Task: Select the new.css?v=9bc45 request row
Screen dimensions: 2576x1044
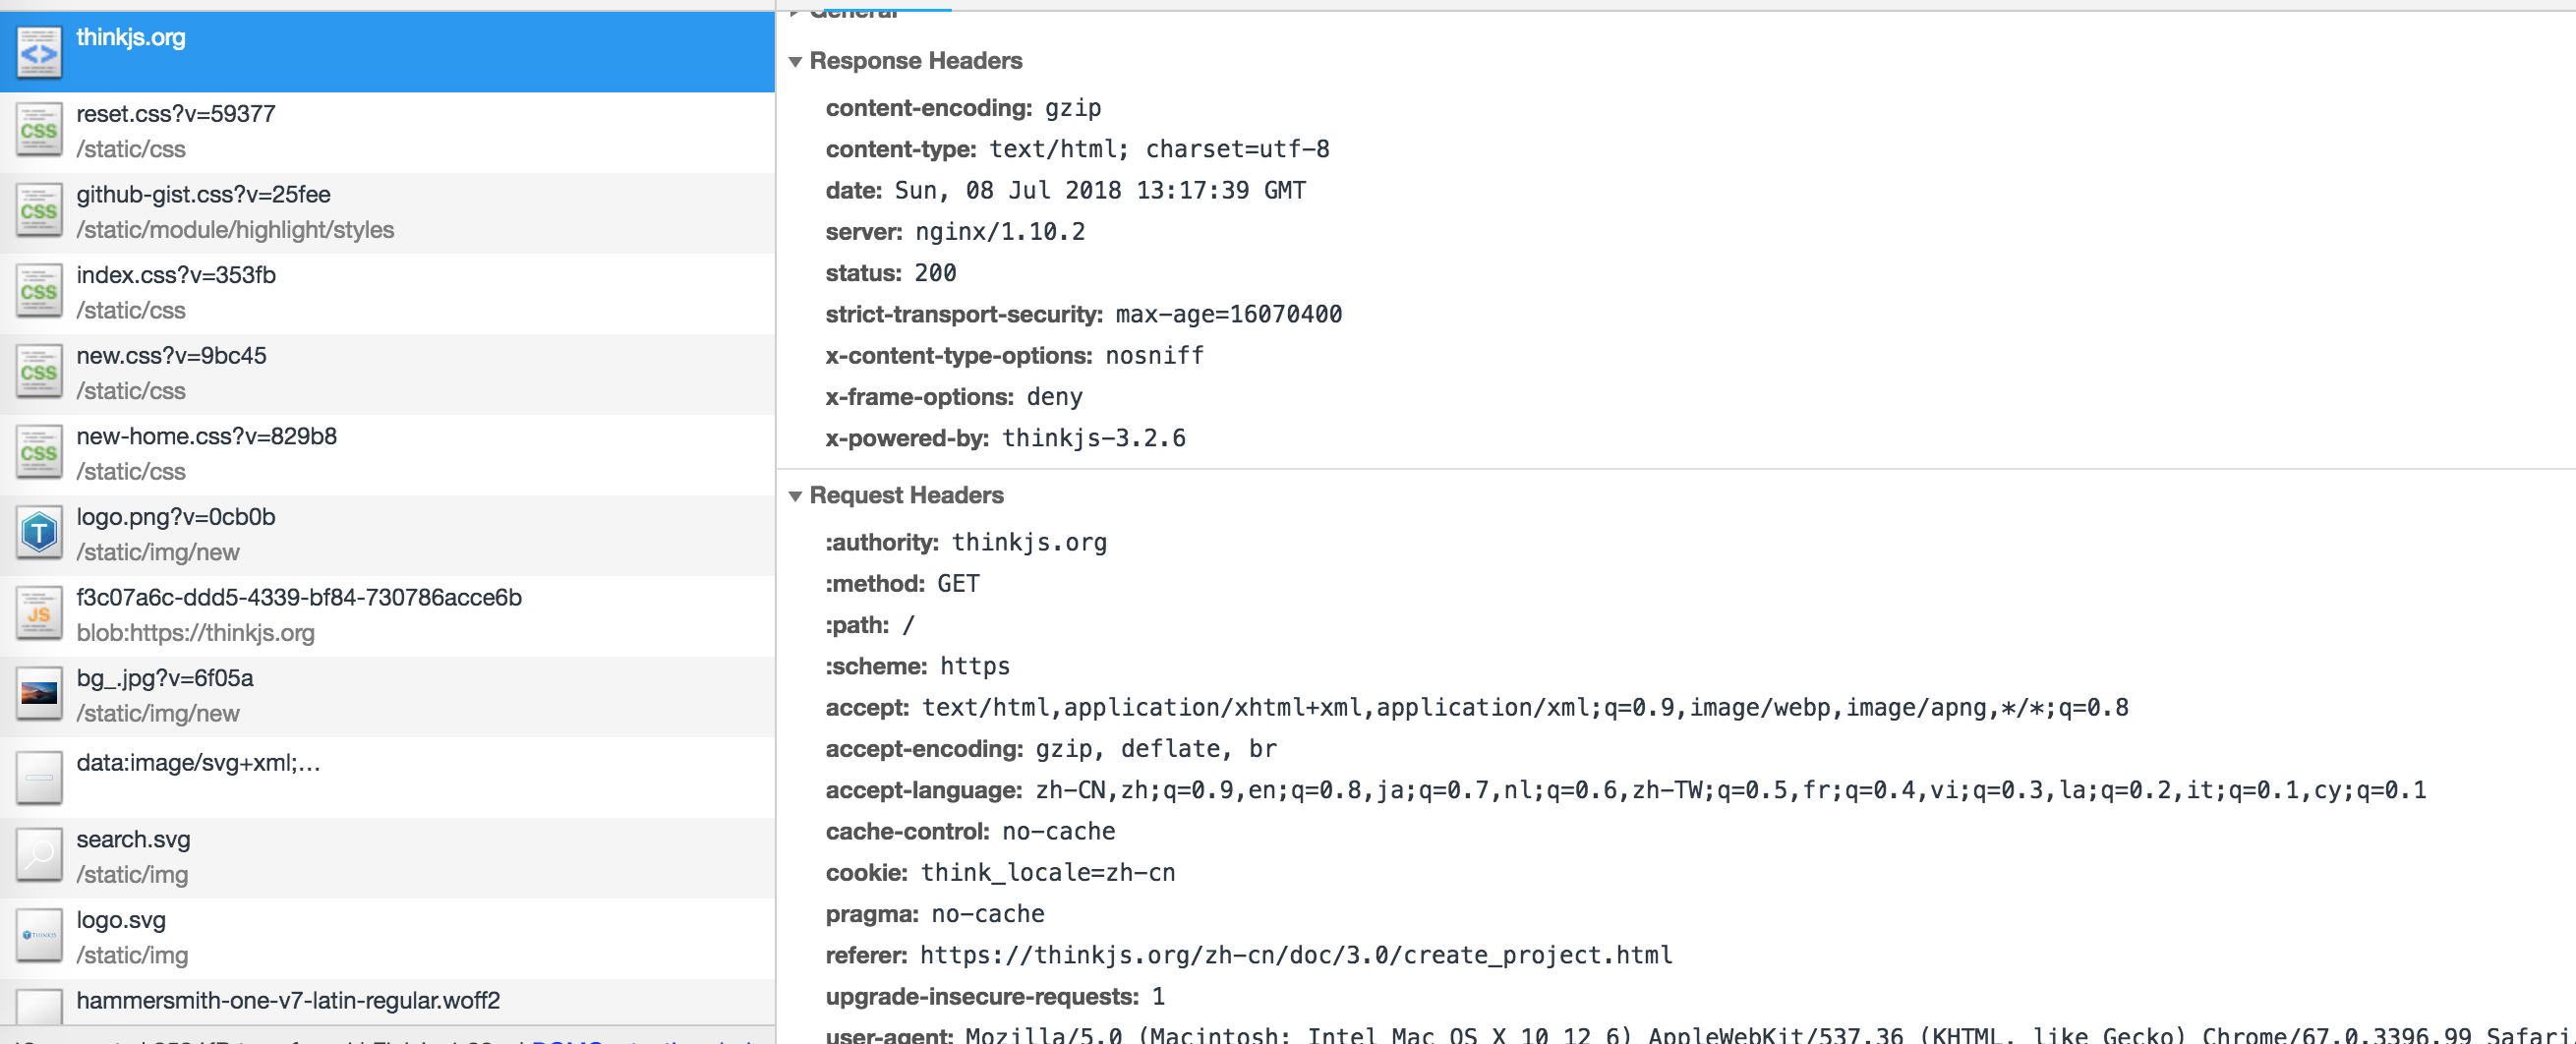Action: click(171, 356)
